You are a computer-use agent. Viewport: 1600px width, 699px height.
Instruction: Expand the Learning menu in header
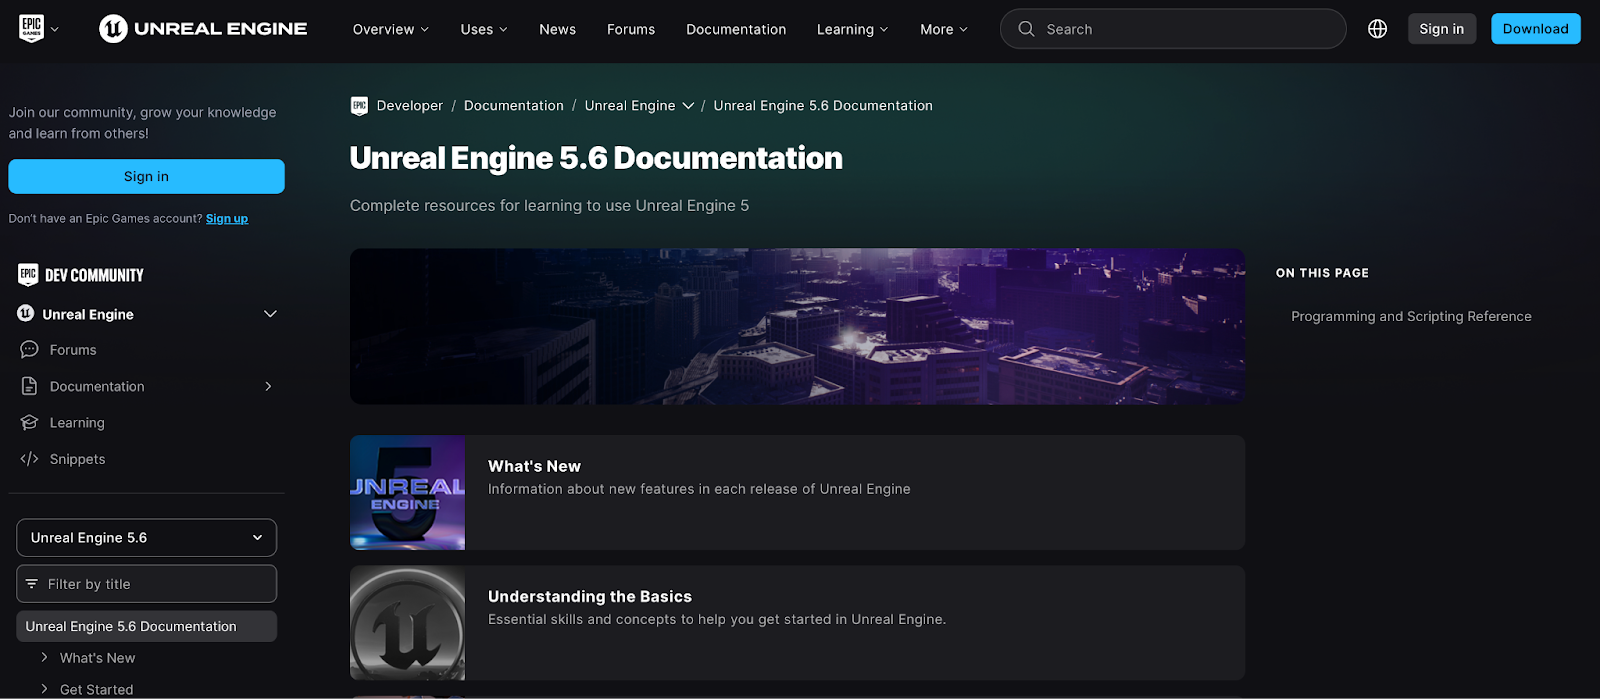point(852,29)
